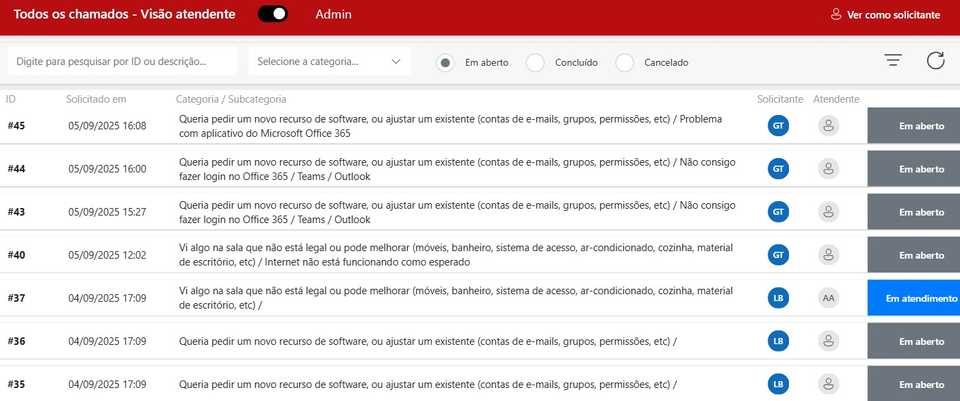Toggle the Admin view switch
This screenshot has height=401, width=960.
[x=272, y=14]
